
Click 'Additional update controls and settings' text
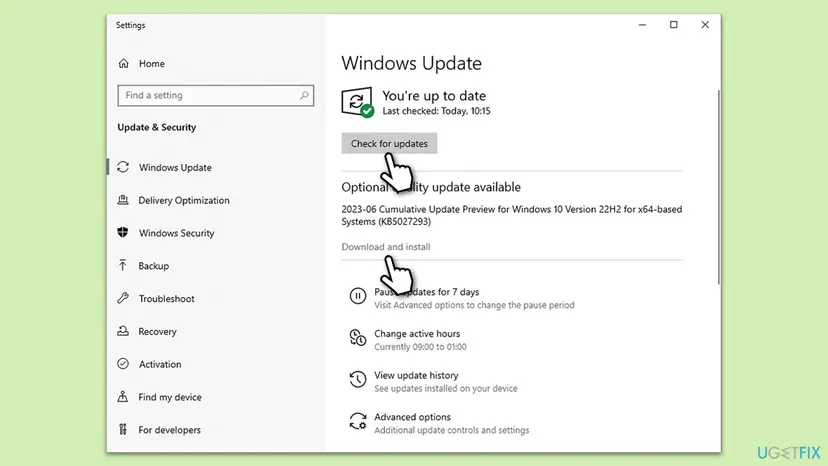click(x=451, y=430)
